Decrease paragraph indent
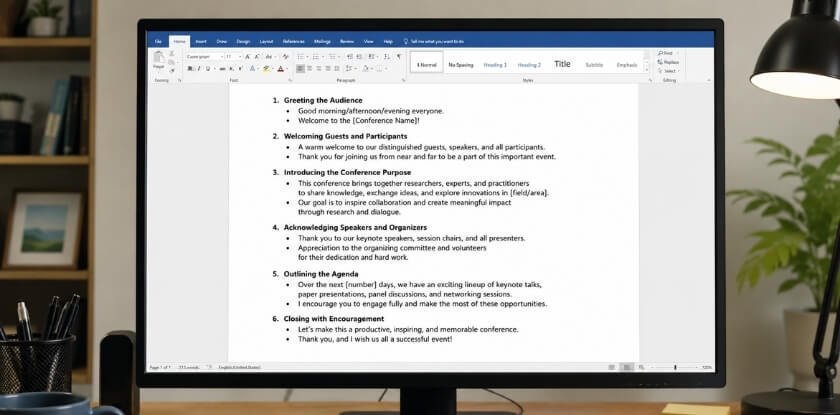Screen dimensions: 840x415 coord(349,57)
